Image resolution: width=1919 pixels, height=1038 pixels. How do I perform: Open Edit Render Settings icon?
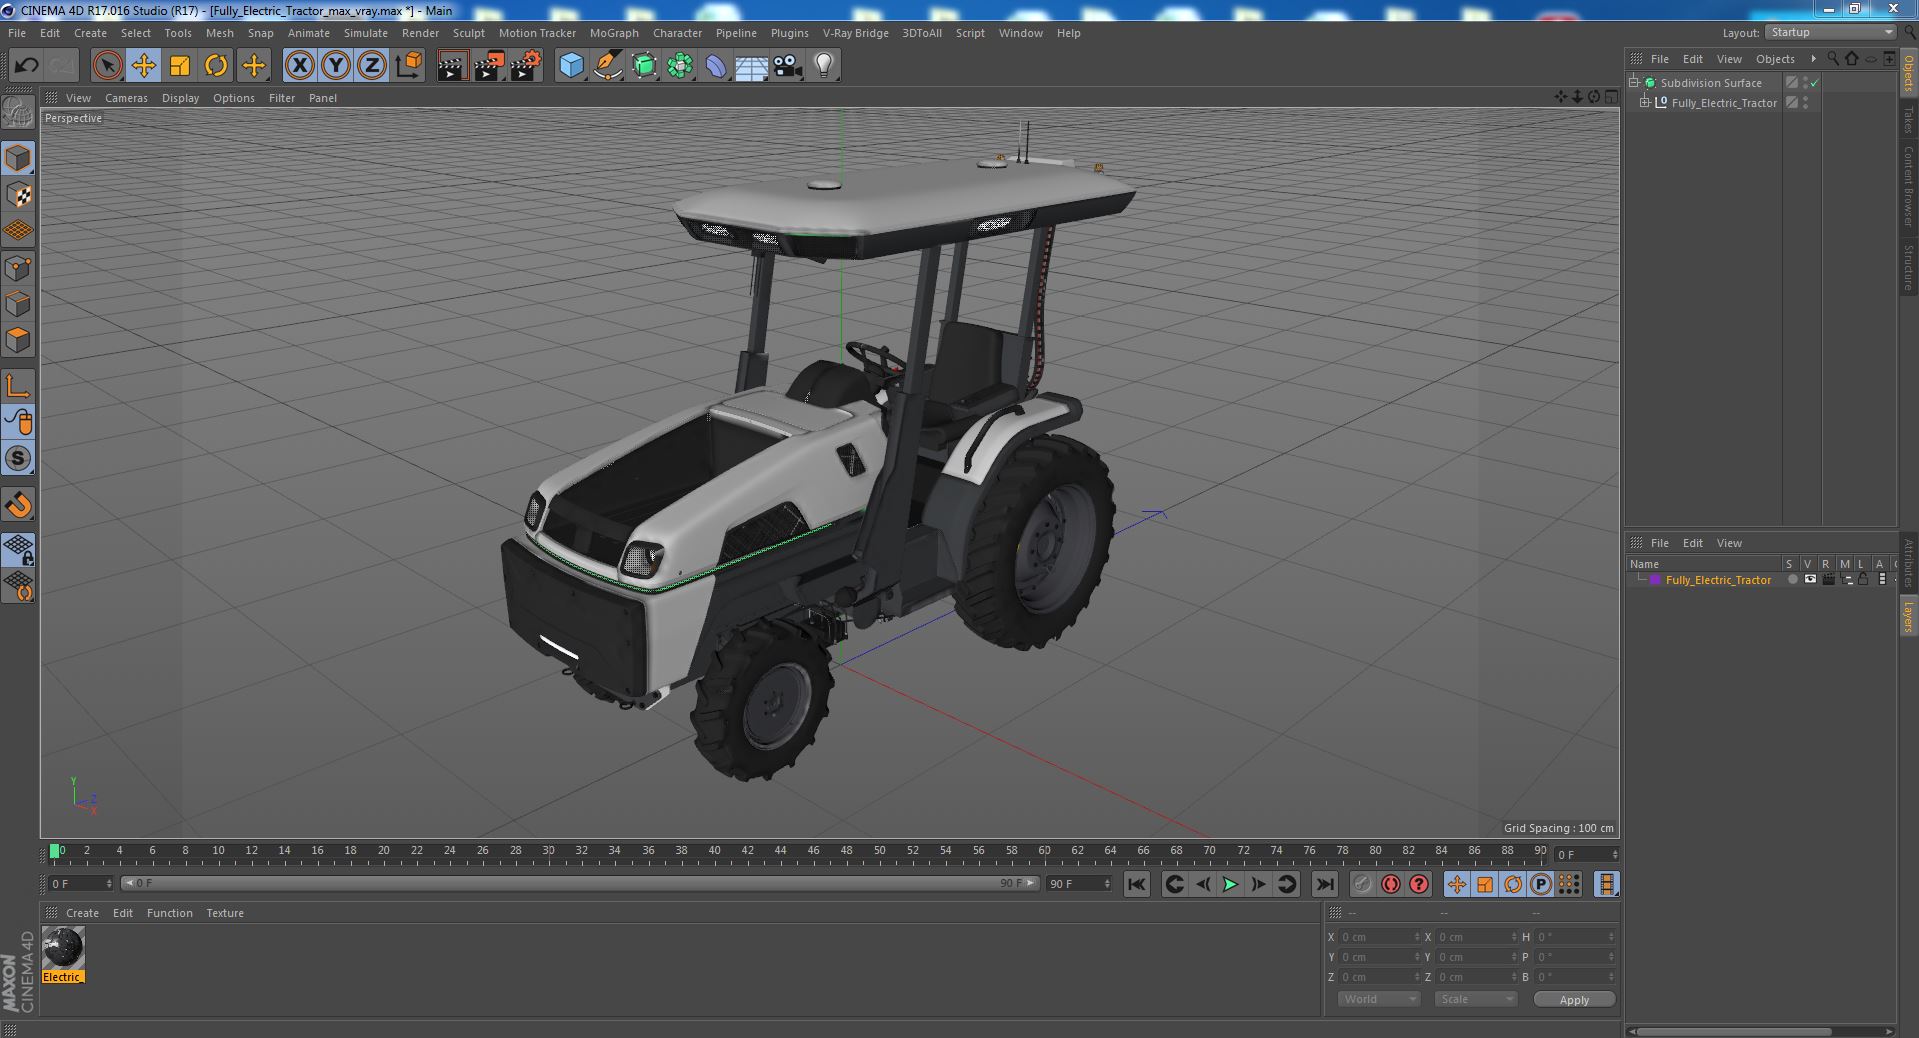pos(525,66)
